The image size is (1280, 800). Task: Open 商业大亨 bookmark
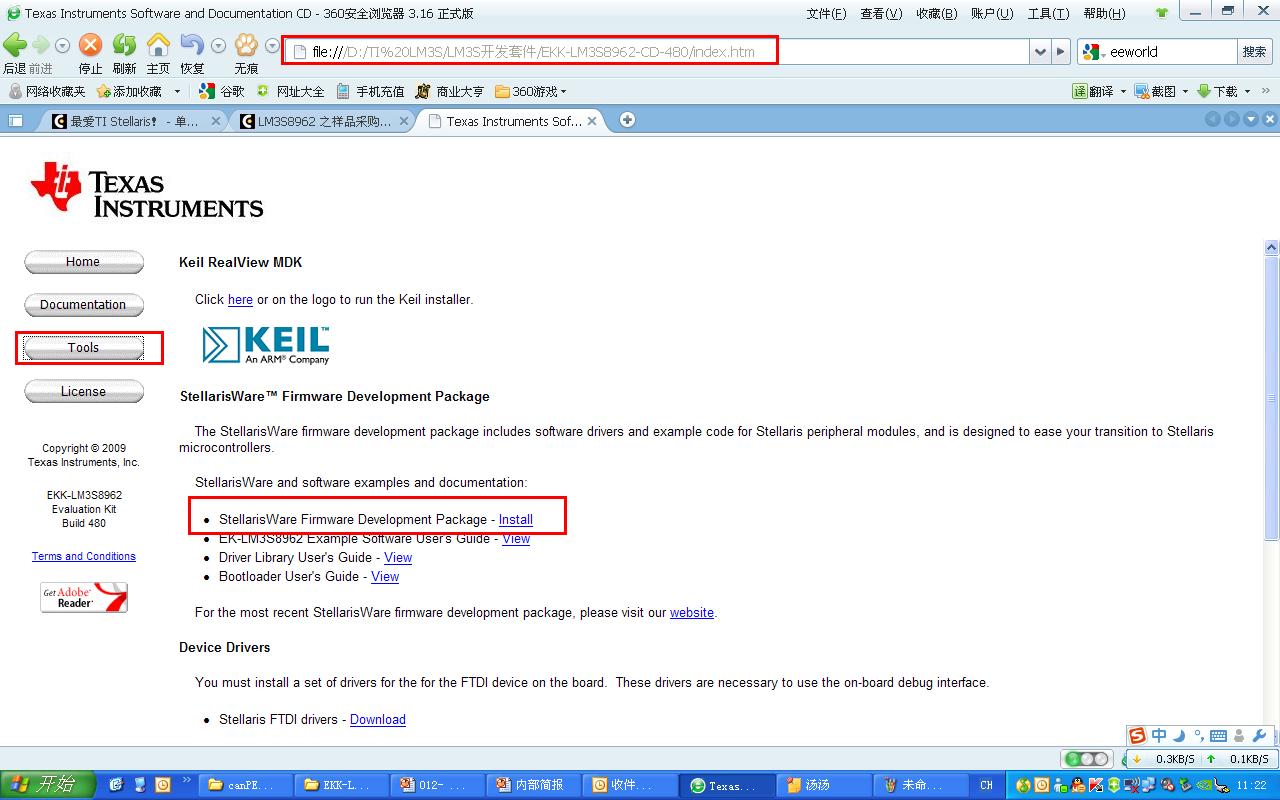pos(450,91)
